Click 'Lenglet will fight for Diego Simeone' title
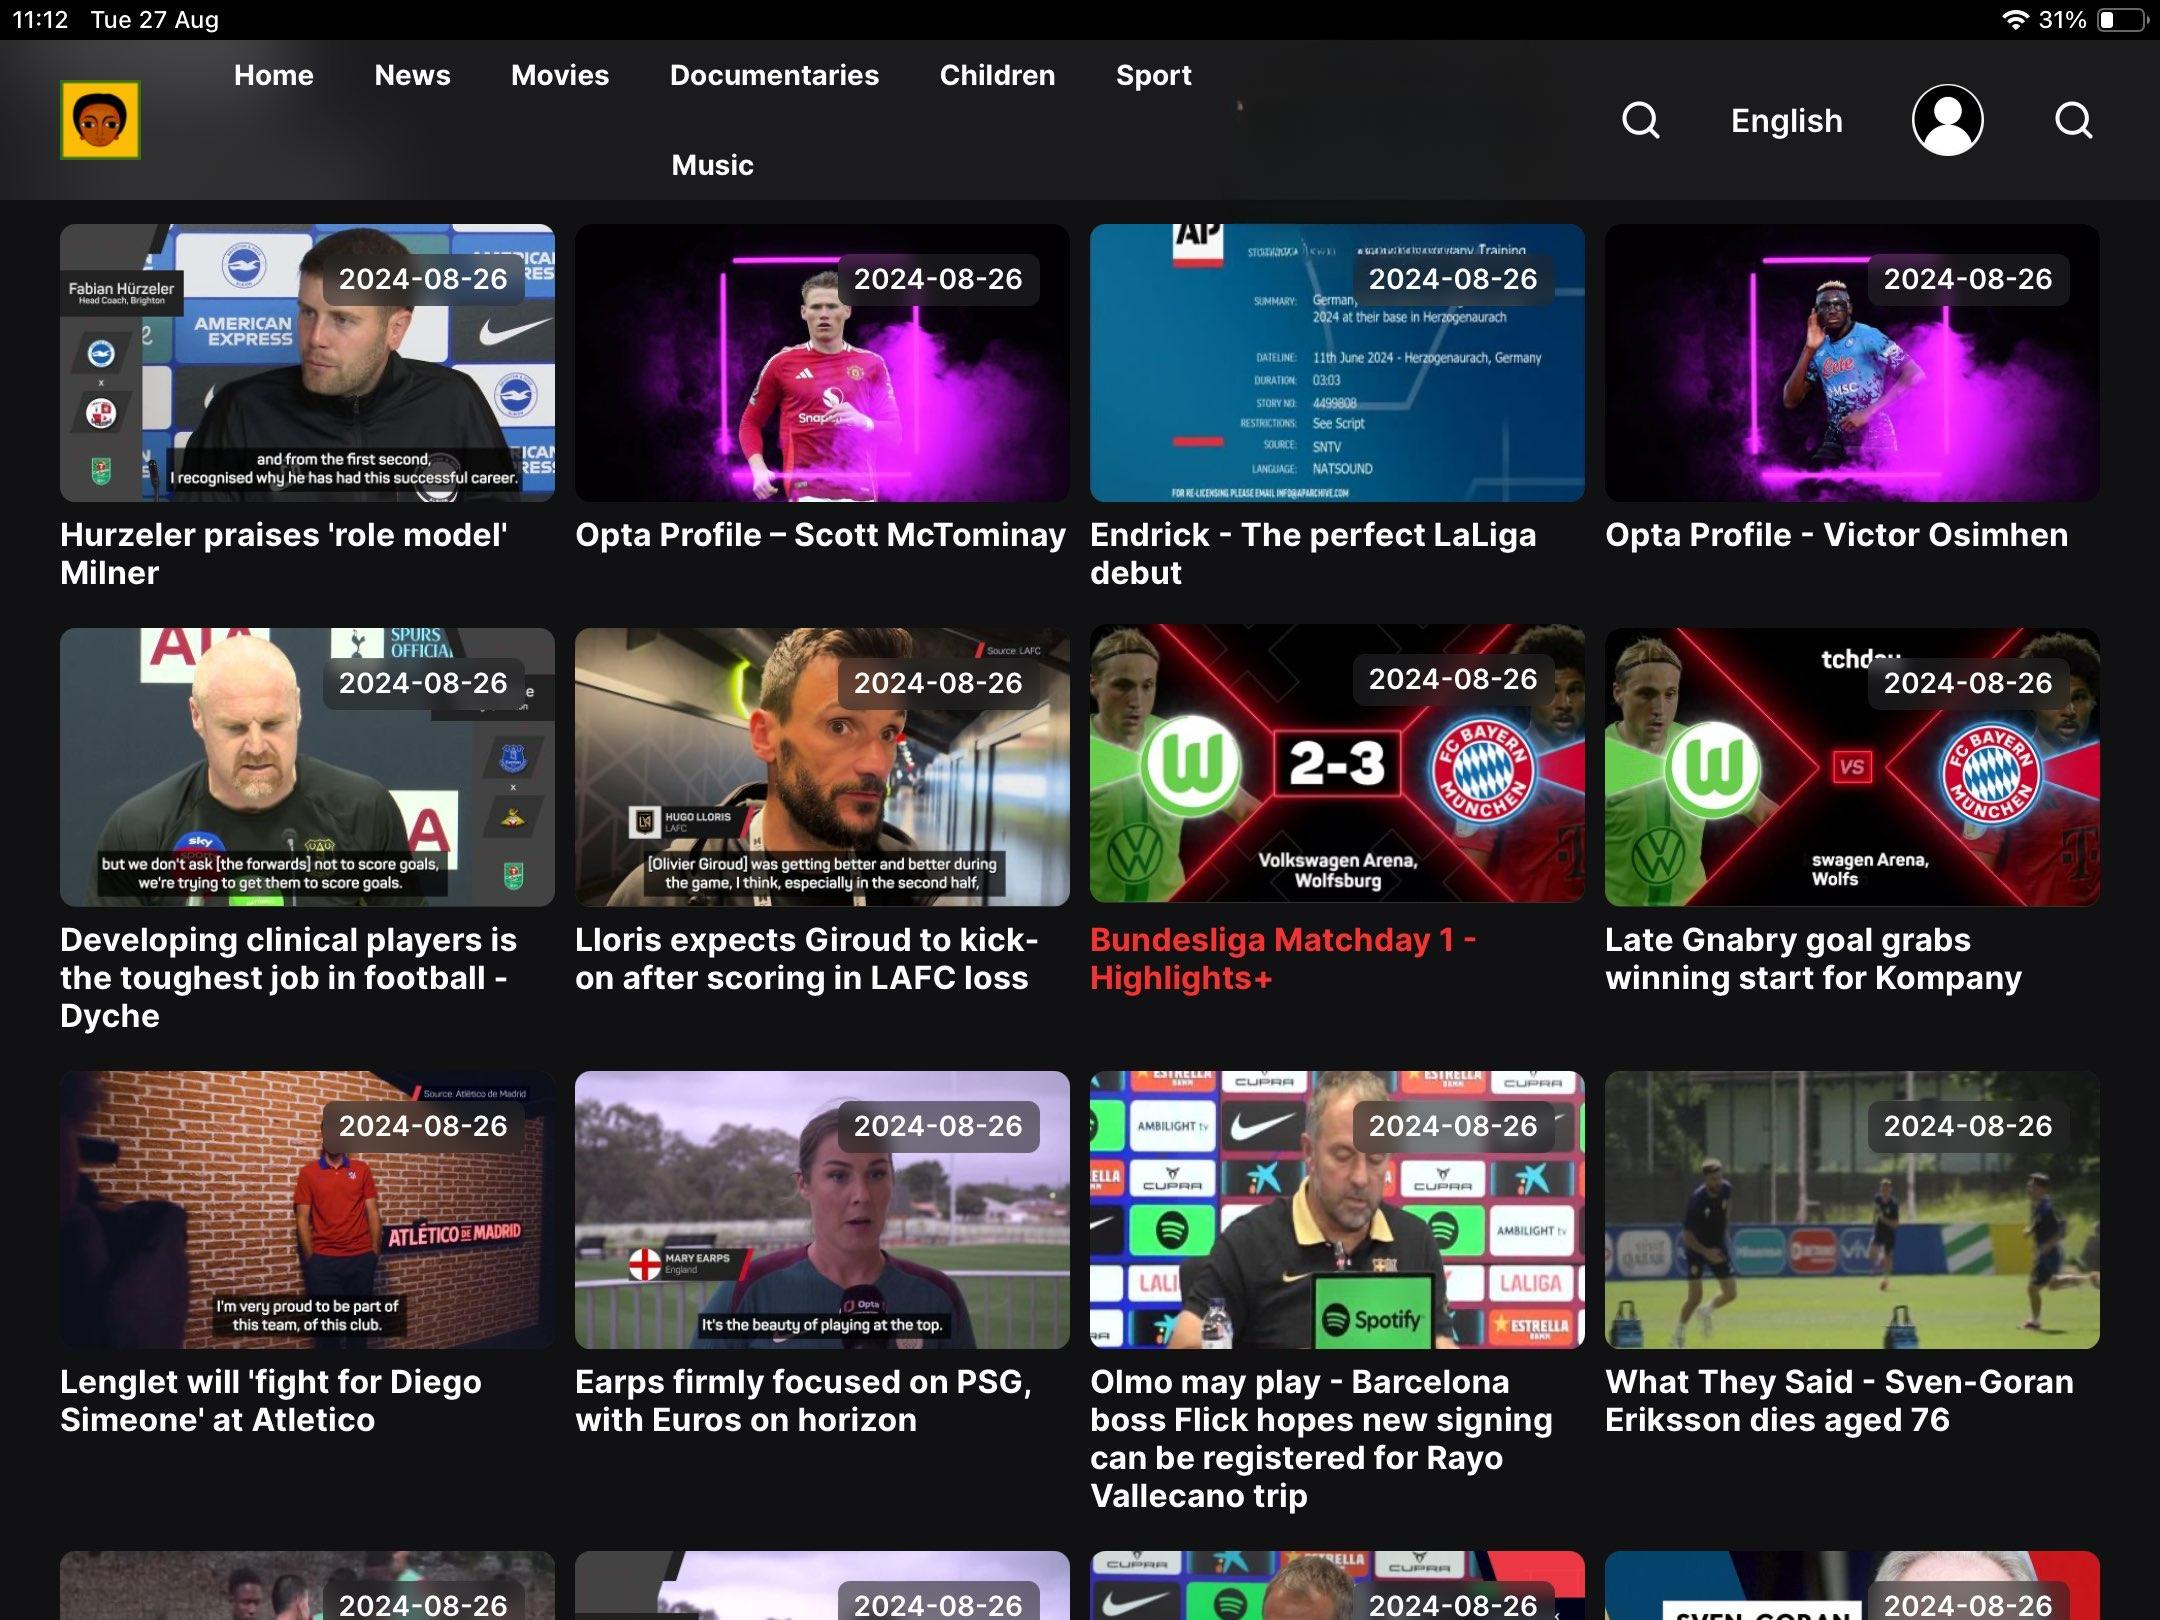The image size is (2160, 1620). tap(271, 1401)
